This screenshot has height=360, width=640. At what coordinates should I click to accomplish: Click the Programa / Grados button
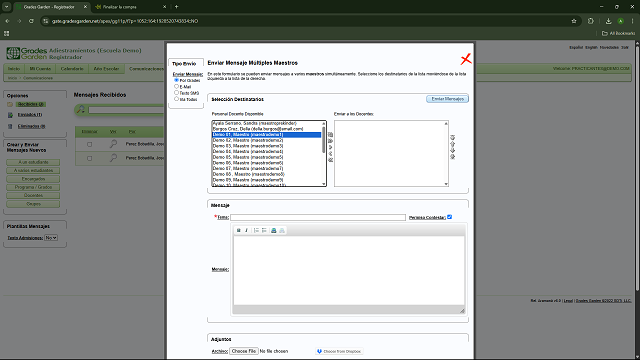[x=33, y=187]
